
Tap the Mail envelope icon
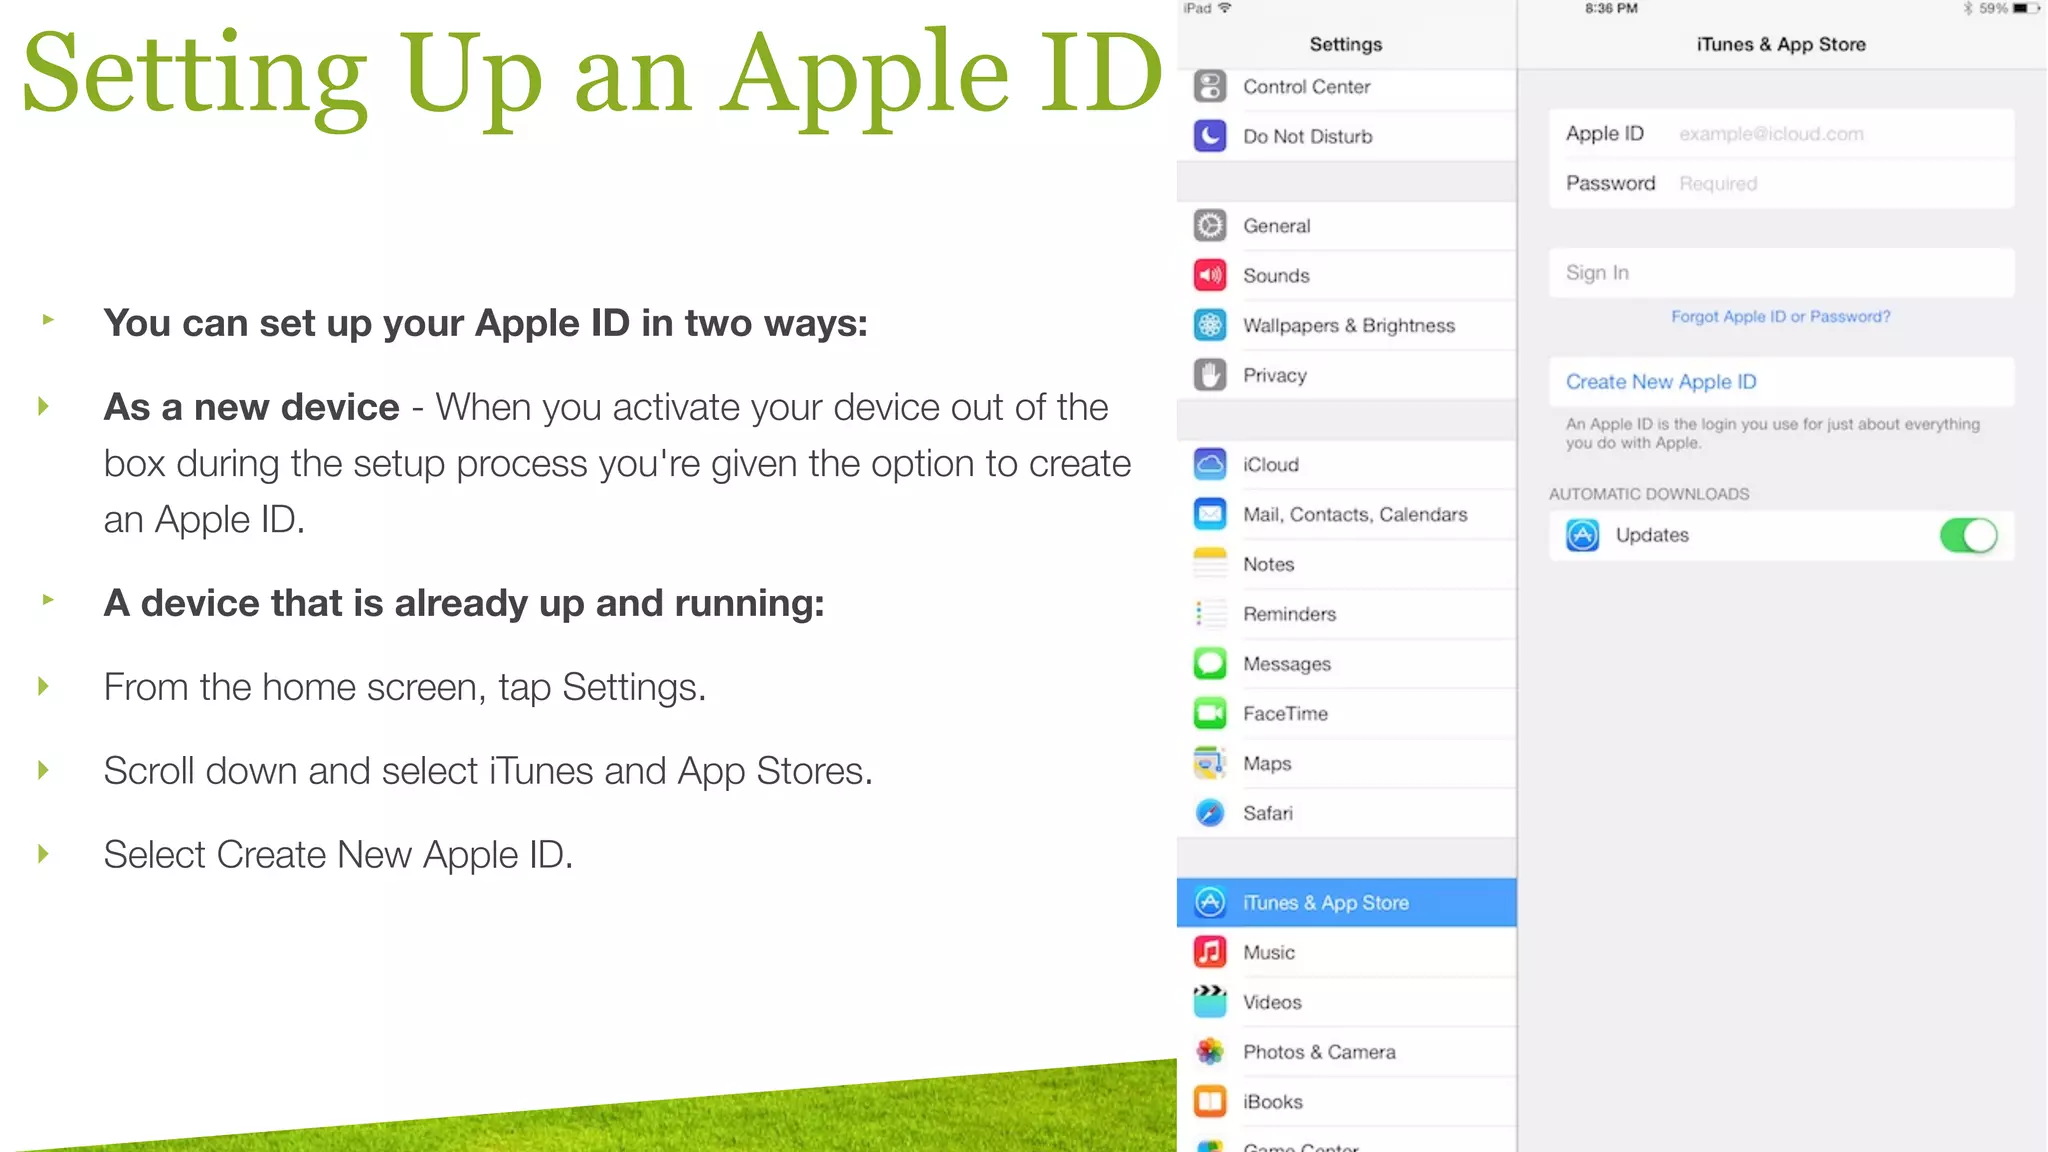[x=1210, y=514]
